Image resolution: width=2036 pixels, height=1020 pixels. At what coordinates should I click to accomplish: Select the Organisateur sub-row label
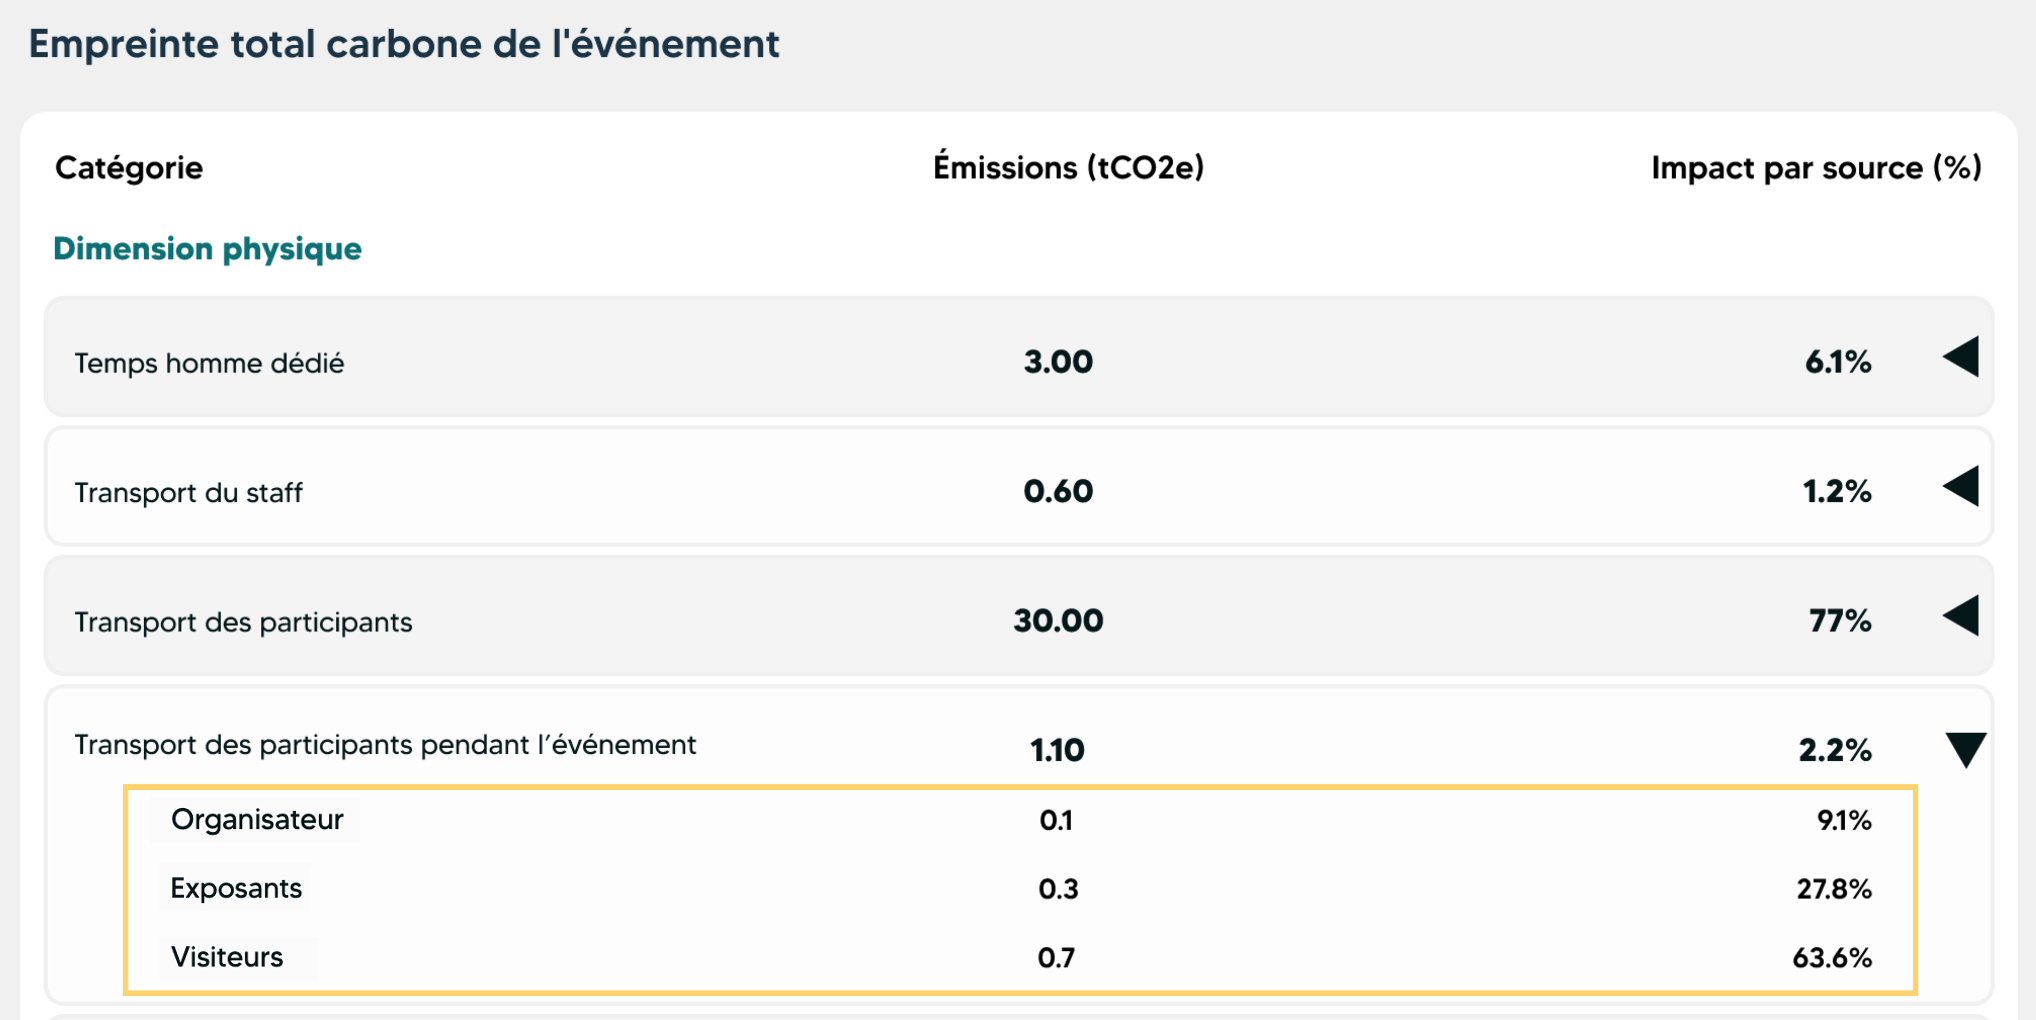(257, 820)
